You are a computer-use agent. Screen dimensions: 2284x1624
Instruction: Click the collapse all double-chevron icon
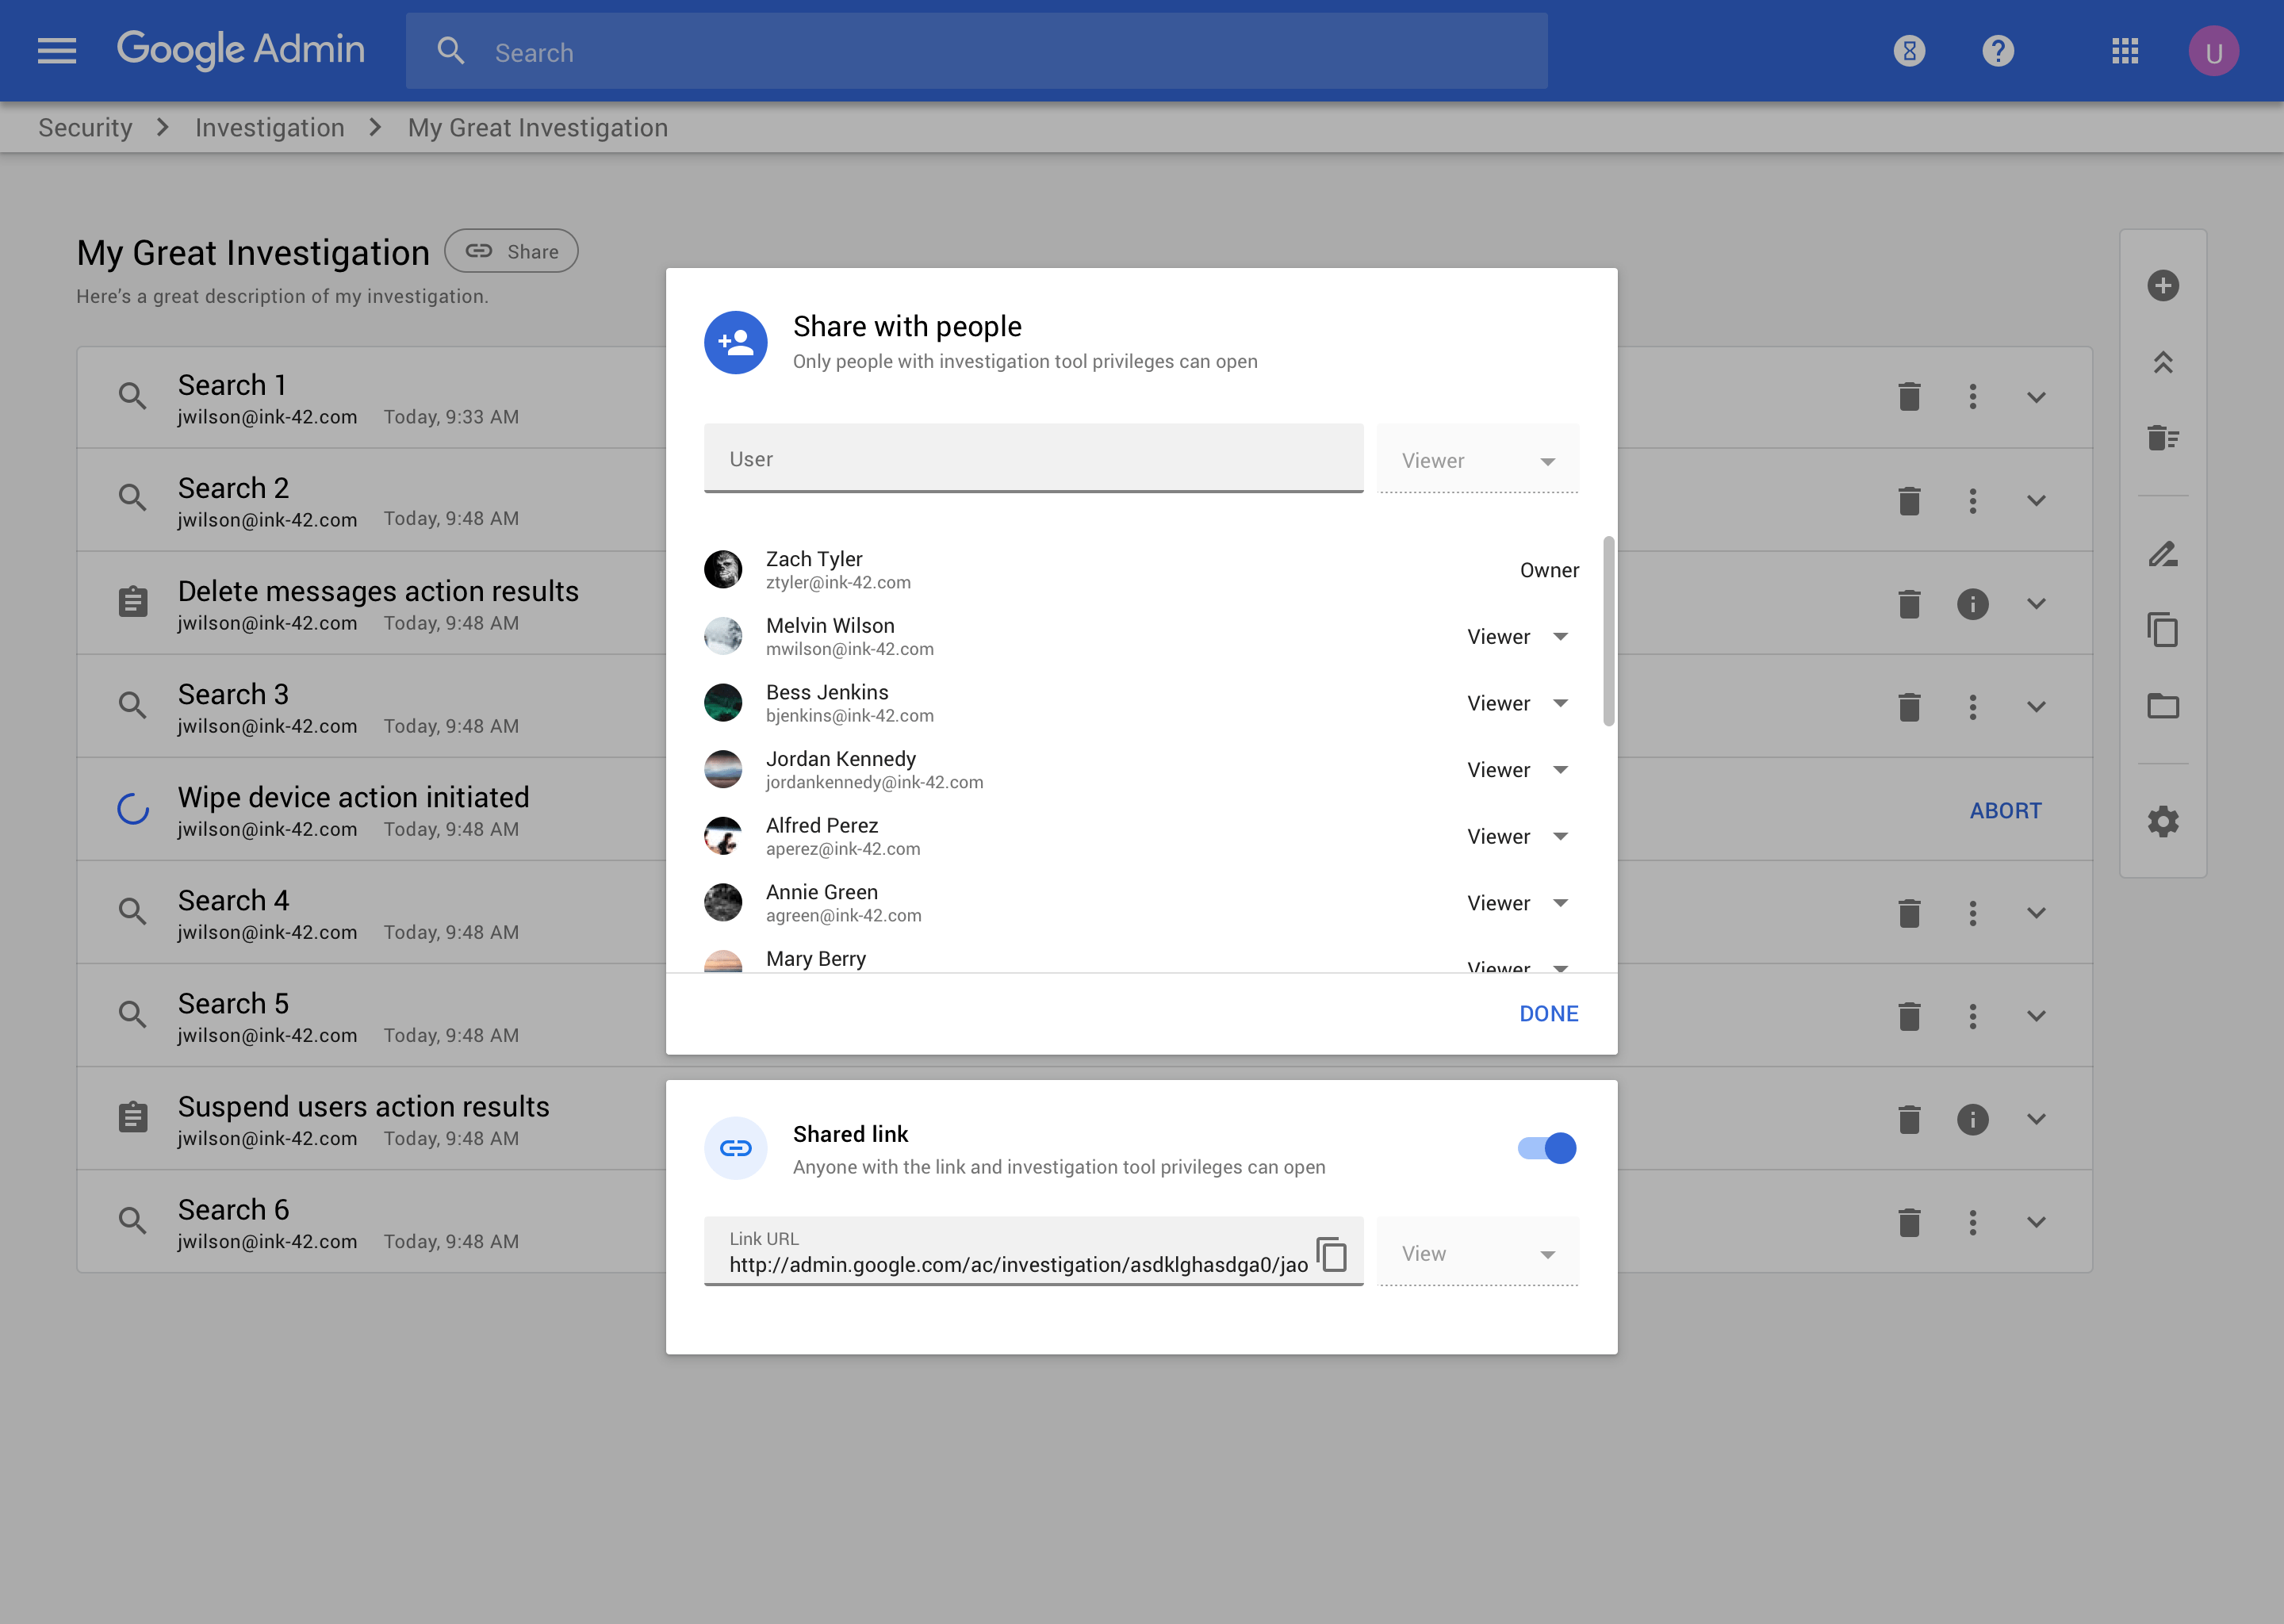coord(2162,362)
